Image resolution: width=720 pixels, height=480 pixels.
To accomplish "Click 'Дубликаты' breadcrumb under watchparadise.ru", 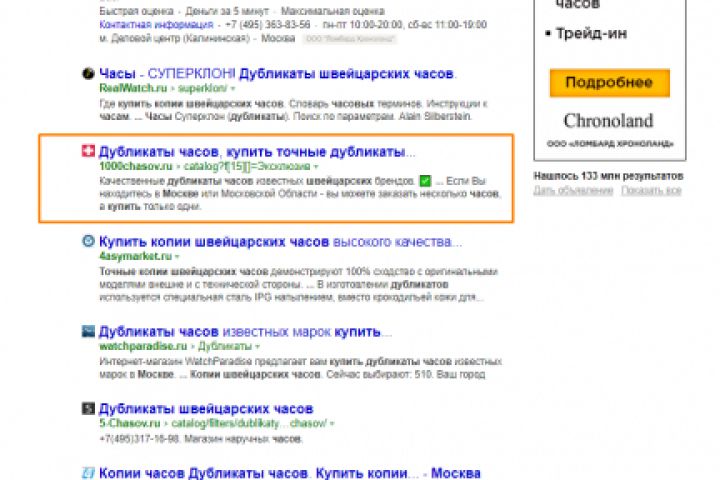I will (225, 346).
